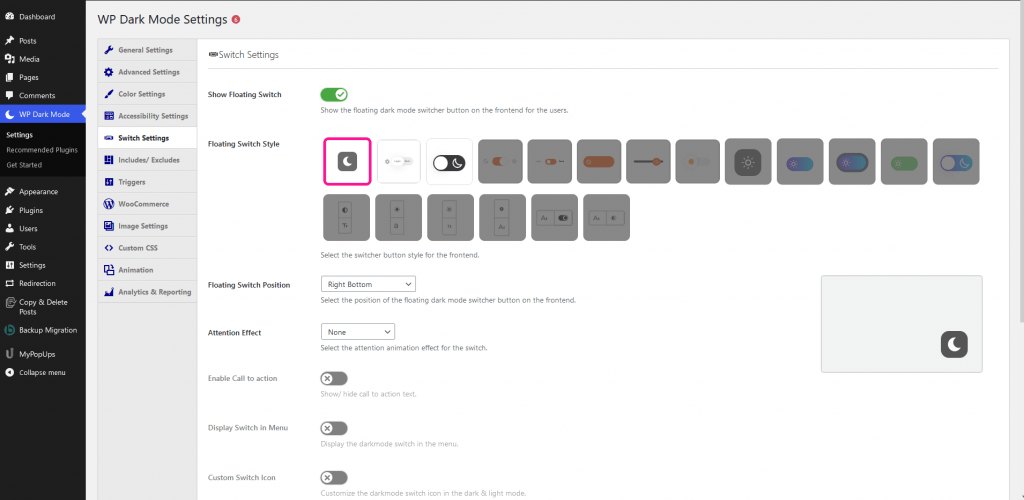Open the Plugins plug icon

[x=9, y=210]
